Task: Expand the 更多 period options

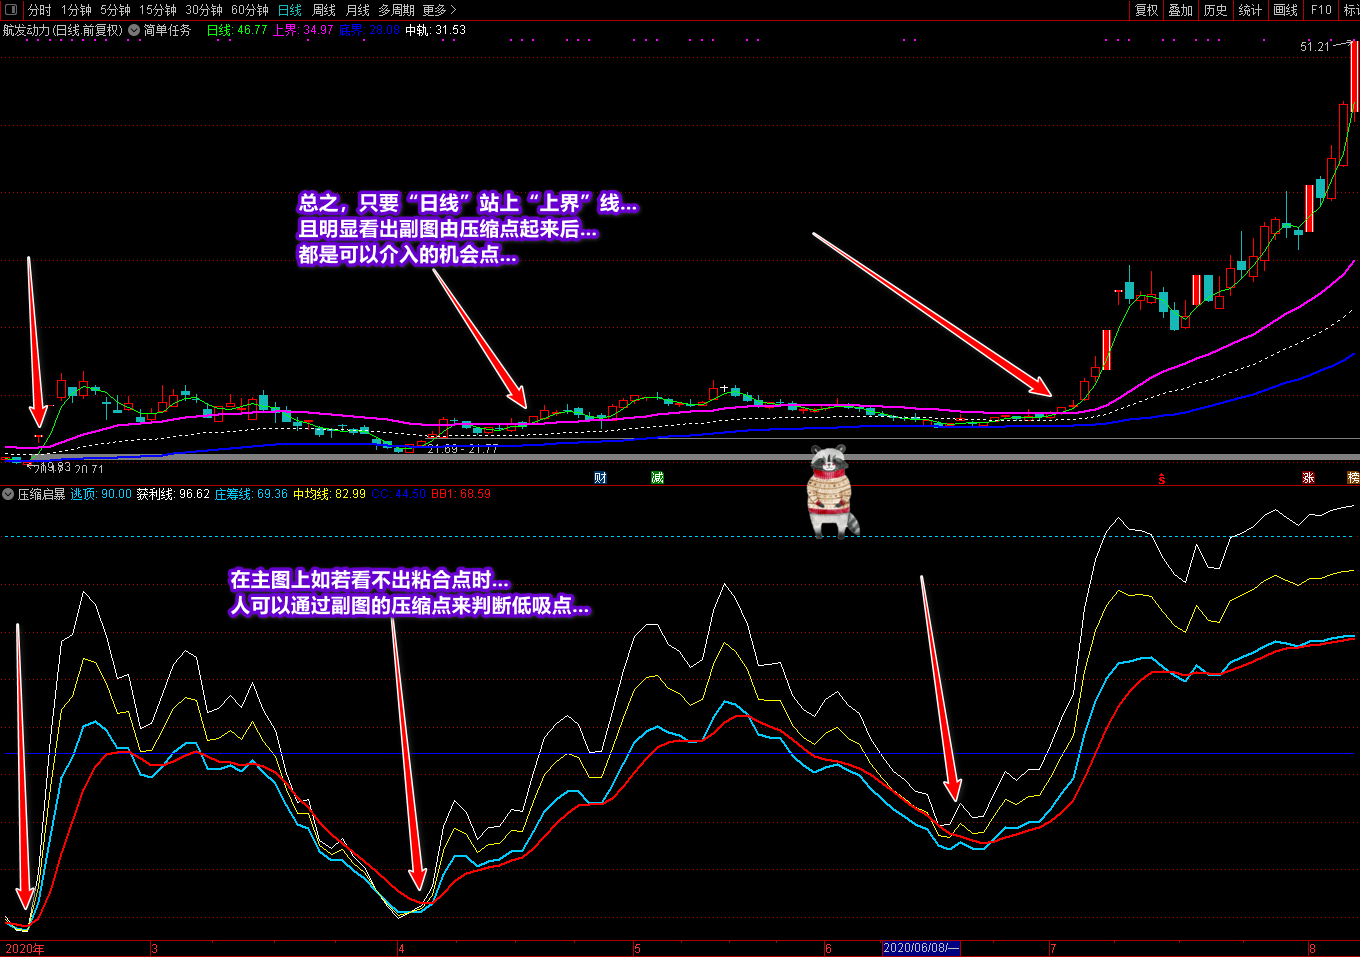Action: coord(439,10)
